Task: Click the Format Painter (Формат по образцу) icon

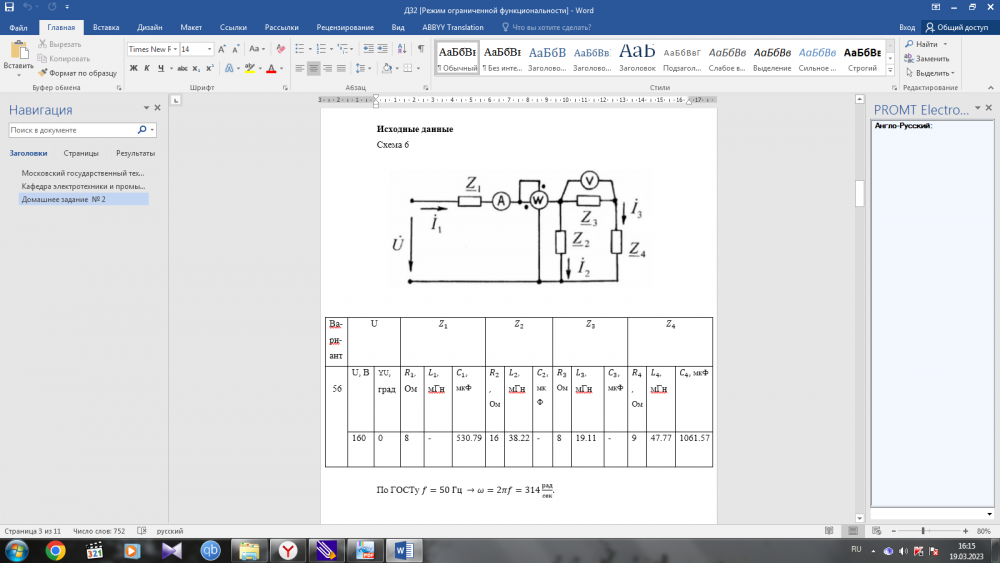Action: coord(42,73)
